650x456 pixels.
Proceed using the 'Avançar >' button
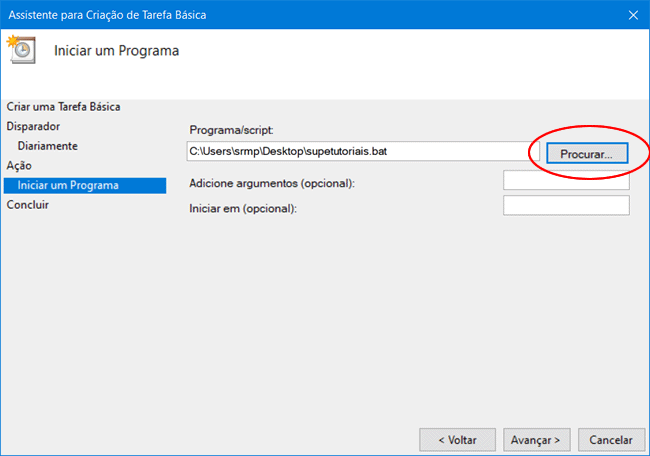(540, 439)
